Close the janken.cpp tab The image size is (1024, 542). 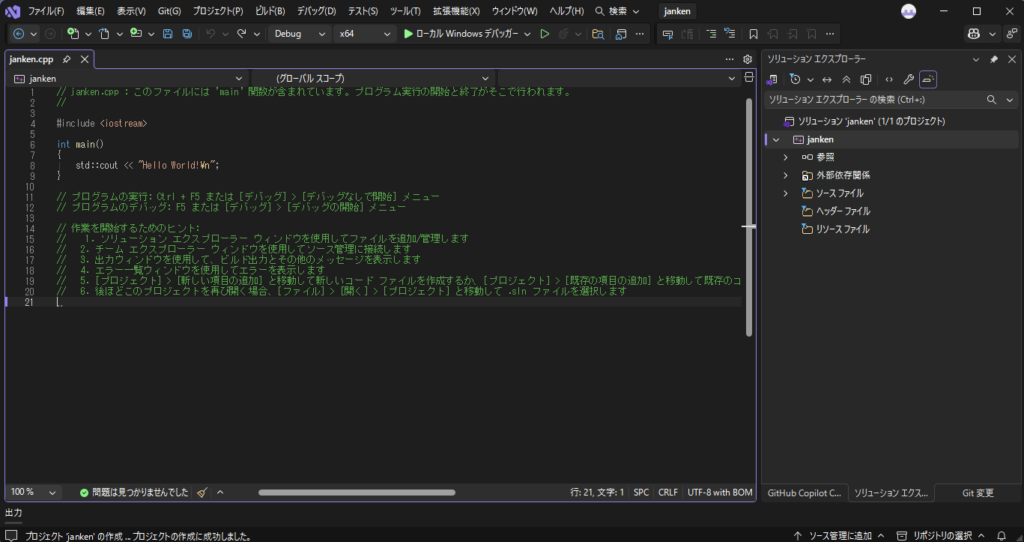[84, 59]
